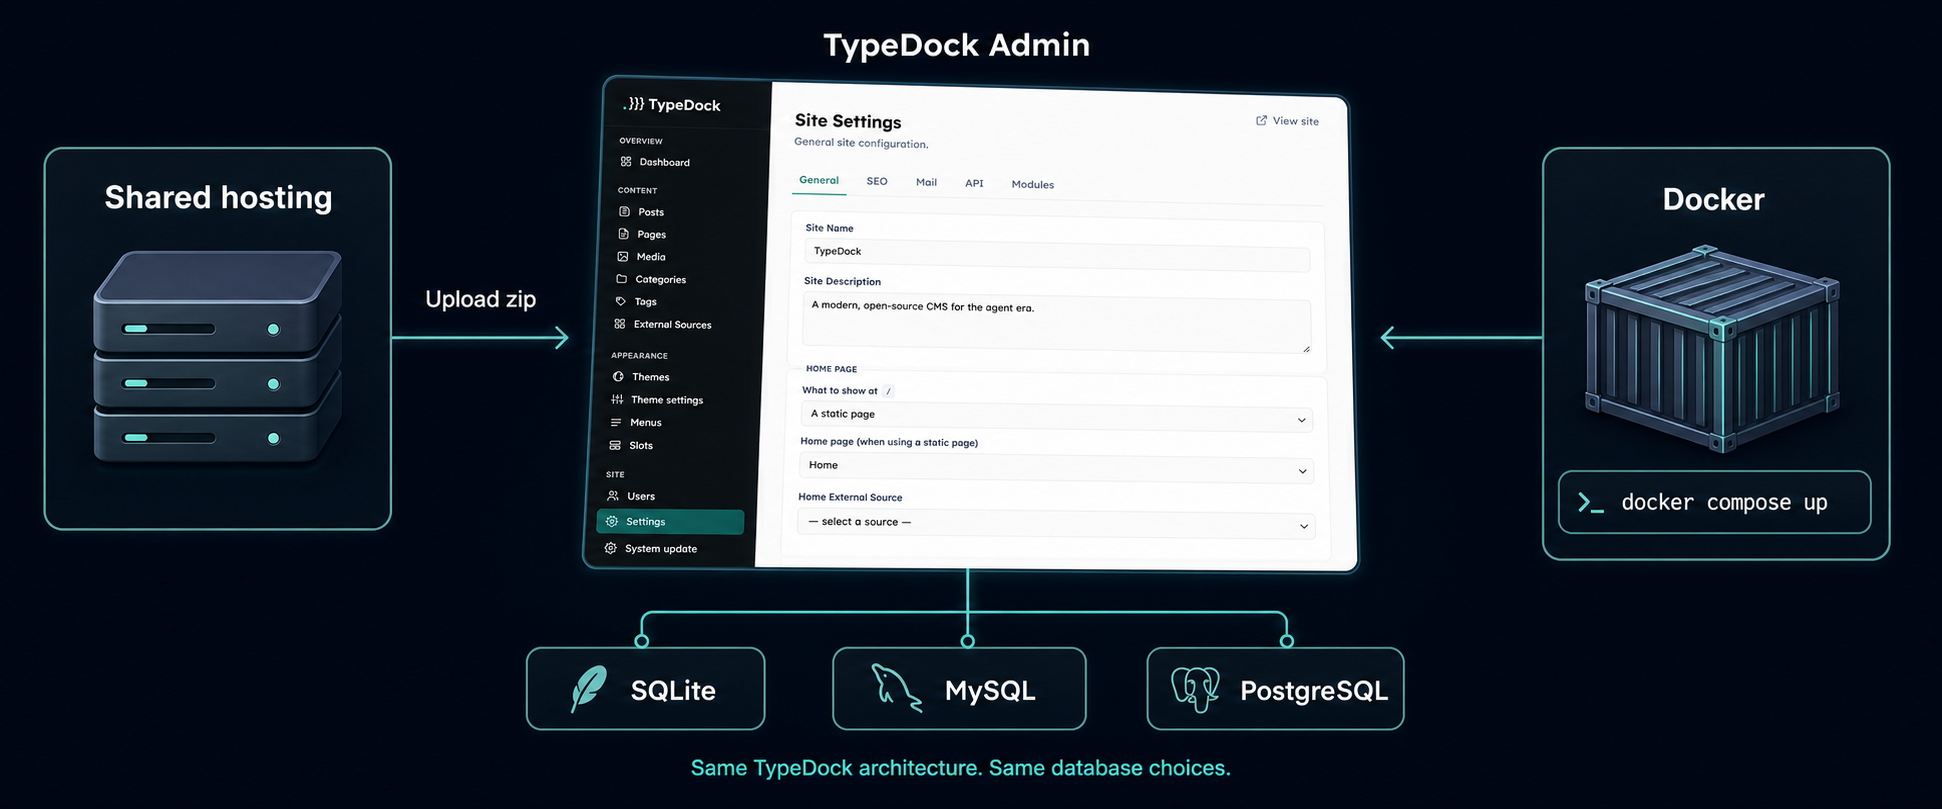
Task: Click the Theme settings sliders icon
Action: (617, 399)
